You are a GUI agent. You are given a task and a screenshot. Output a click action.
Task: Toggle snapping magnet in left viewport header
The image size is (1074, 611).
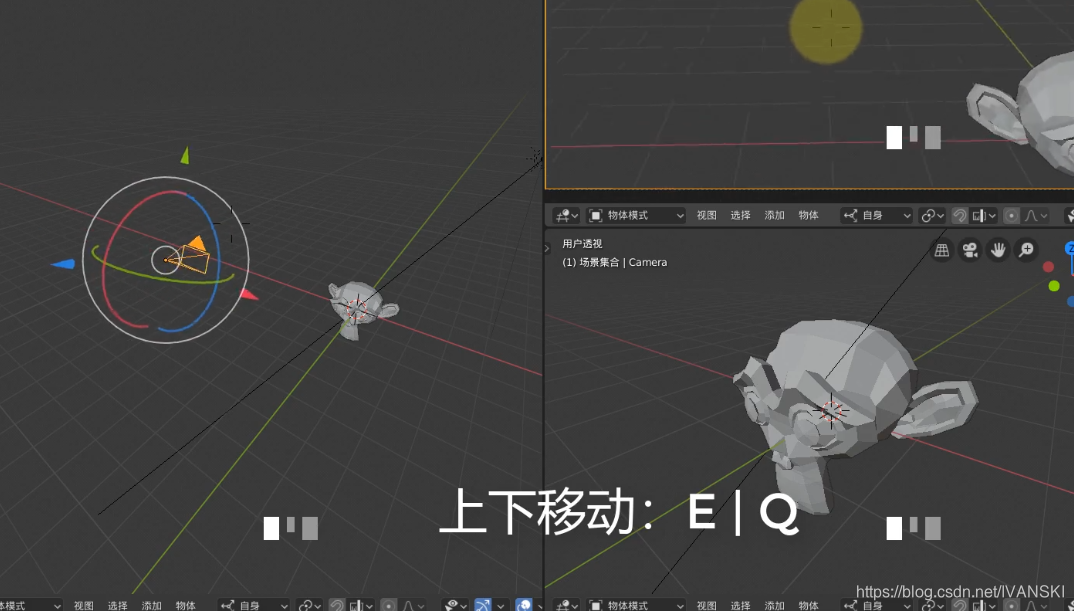point(337,606)
